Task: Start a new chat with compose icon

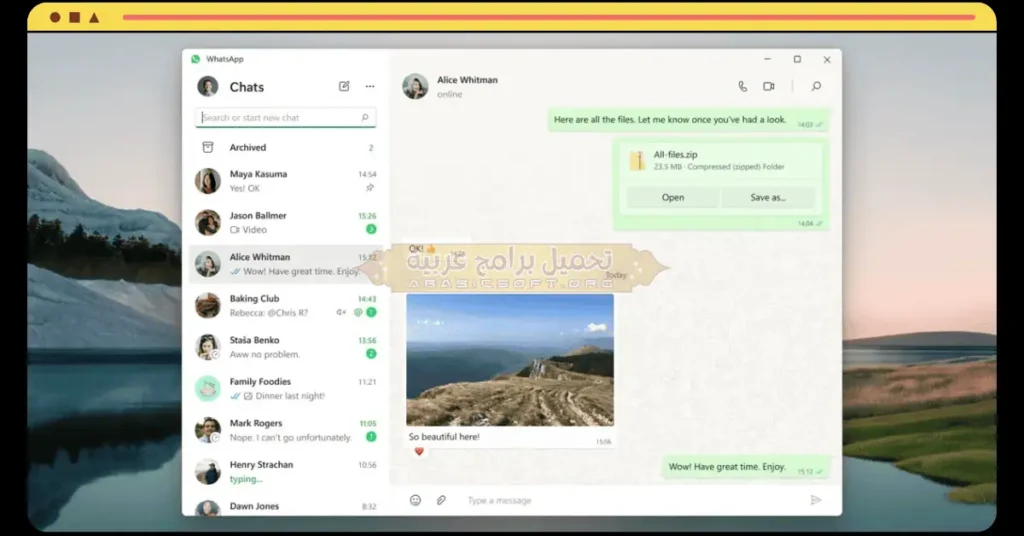Action: pyautogui.click(x=344, y=86)
